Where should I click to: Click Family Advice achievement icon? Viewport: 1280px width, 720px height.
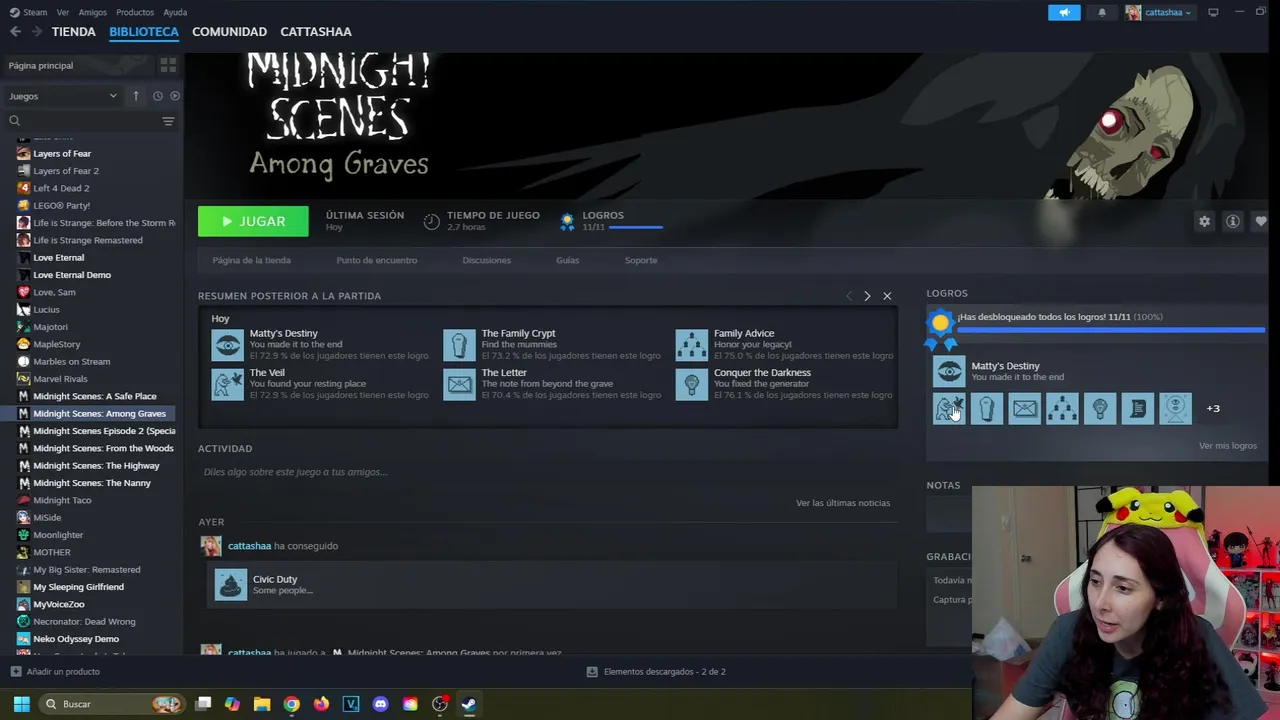pos(691,345)
